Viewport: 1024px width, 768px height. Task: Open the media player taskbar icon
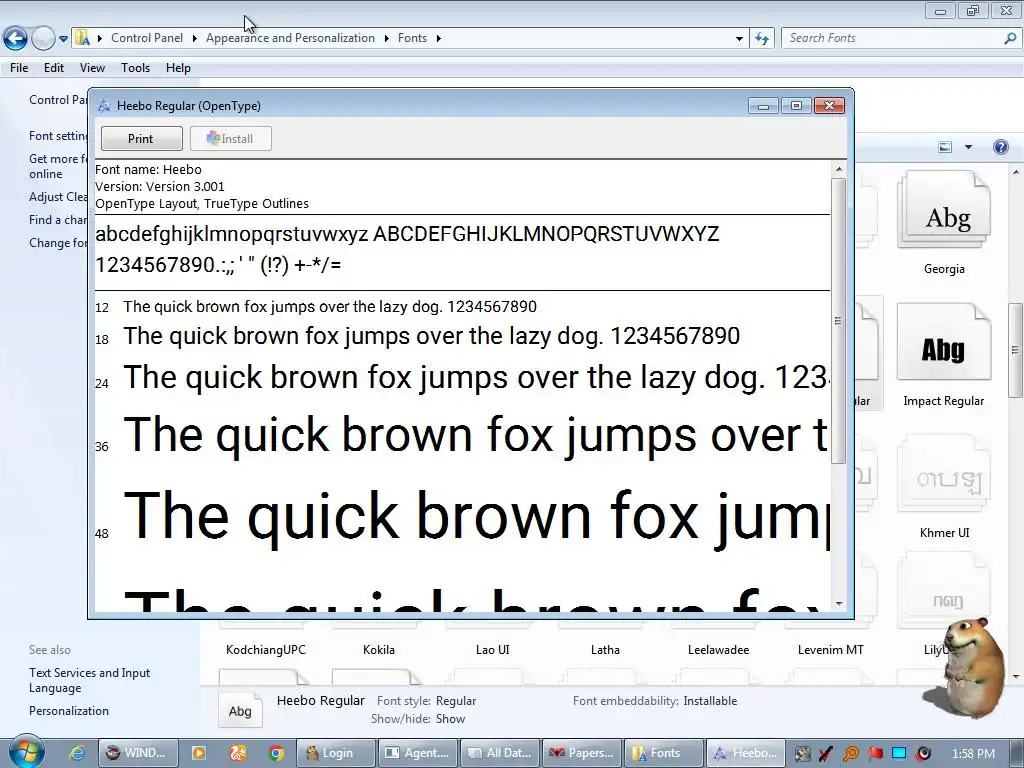point(199,753)
